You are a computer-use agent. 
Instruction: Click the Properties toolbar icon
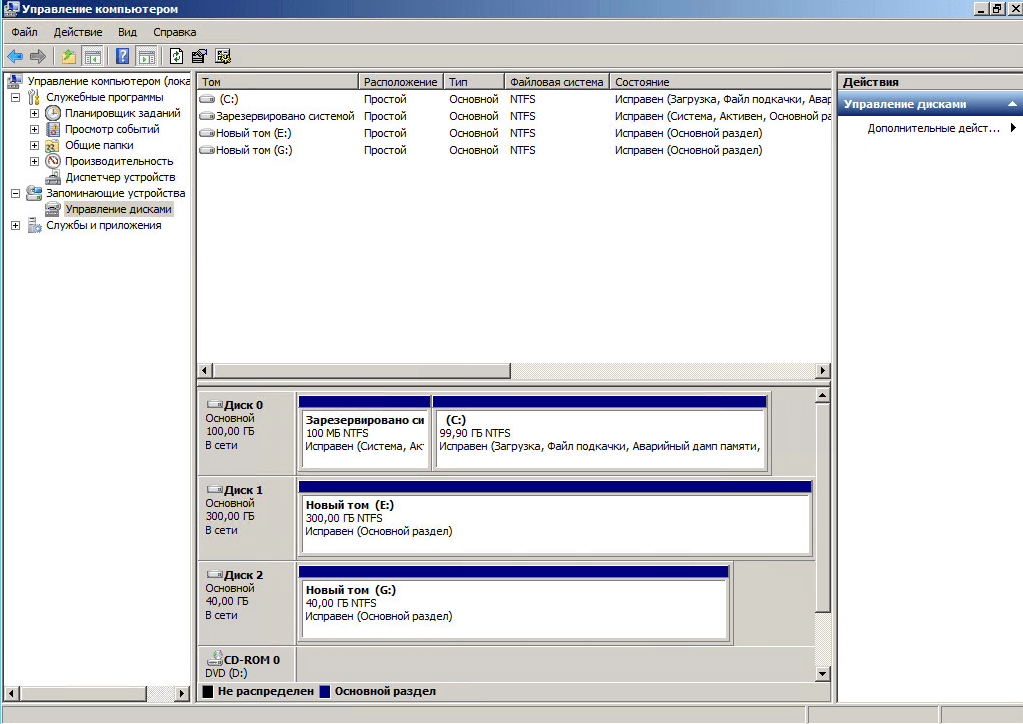200,56
